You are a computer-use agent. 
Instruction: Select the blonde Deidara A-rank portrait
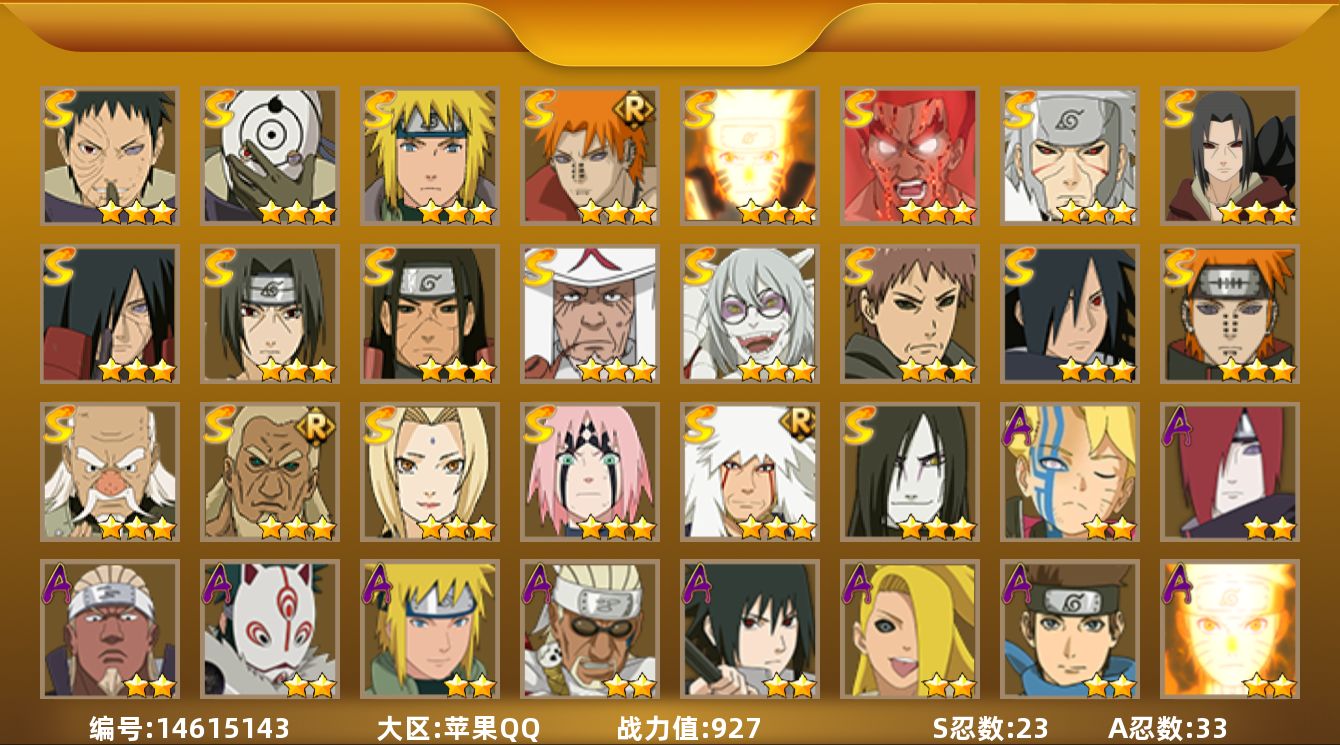(910, 629)
